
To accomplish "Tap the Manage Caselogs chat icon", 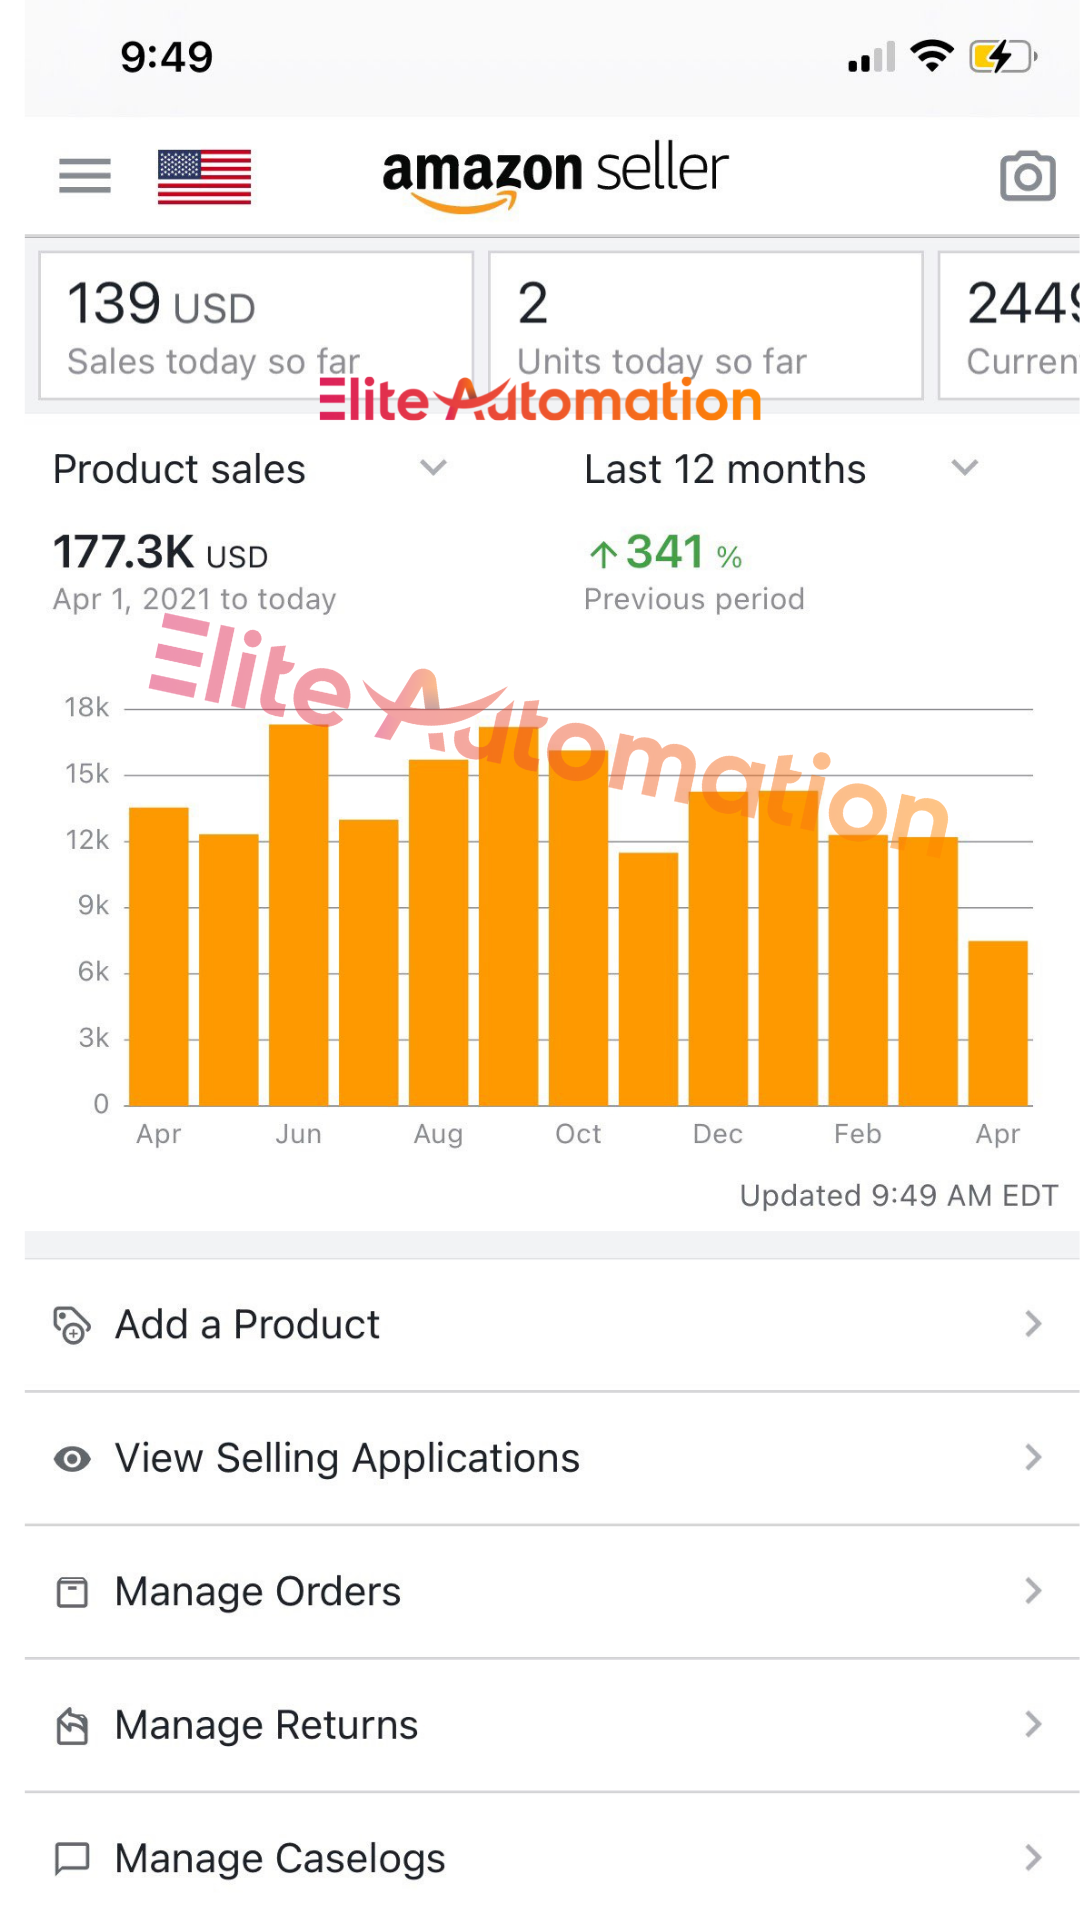I will pyautogui.click(x=72, y=1859).
